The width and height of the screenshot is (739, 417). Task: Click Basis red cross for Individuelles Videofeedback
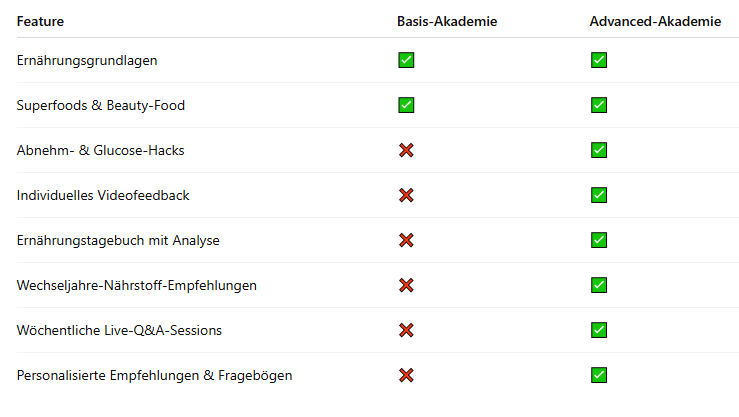pos(406,195)
